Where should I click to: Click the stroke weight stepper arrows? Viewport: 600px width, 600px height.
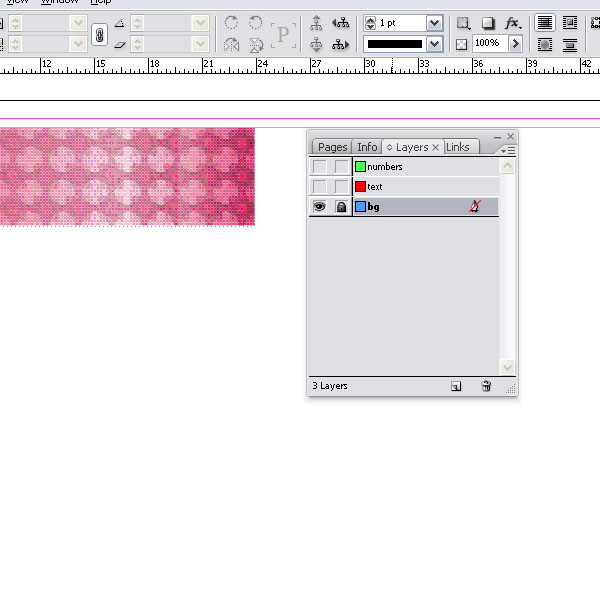370,23
